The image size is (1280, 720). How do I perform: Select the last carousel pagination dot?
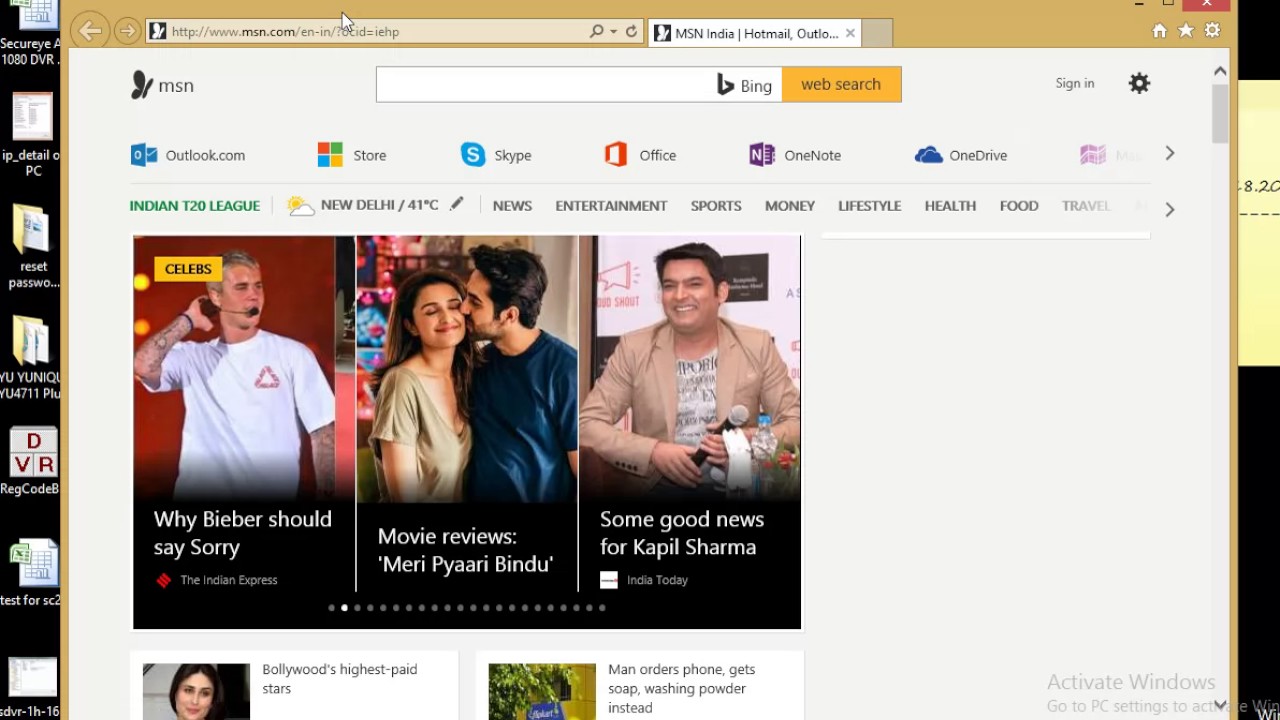pos(602,607)
